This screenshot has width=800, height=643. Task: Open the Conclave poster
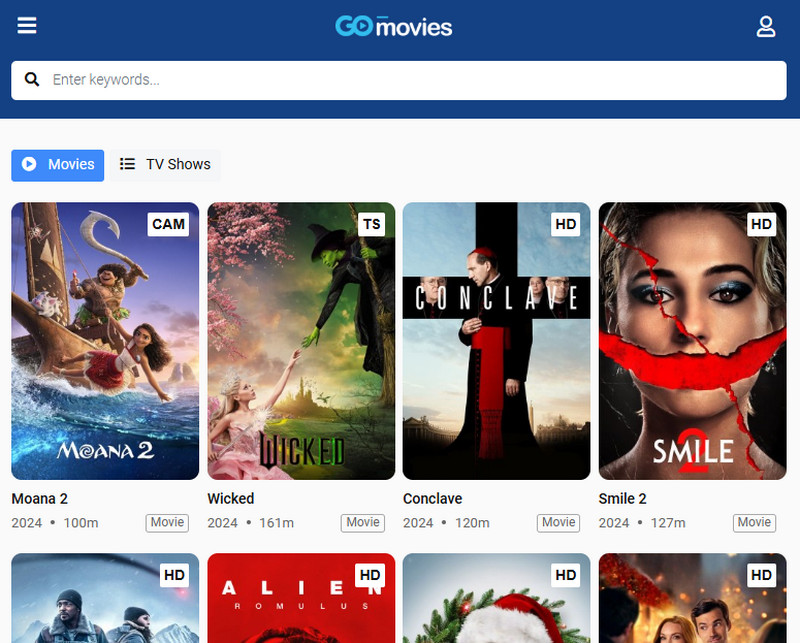click(496, 341)
